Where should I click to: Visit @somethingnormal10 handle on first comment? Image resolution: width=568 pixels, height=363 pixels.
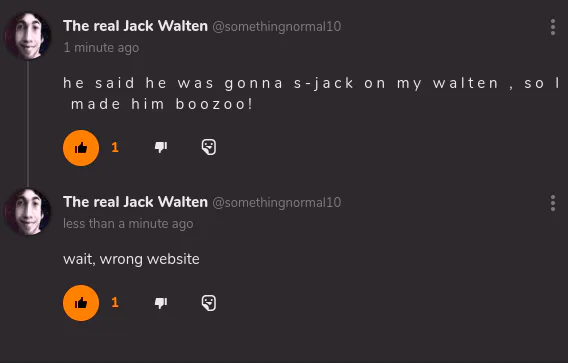277,27
